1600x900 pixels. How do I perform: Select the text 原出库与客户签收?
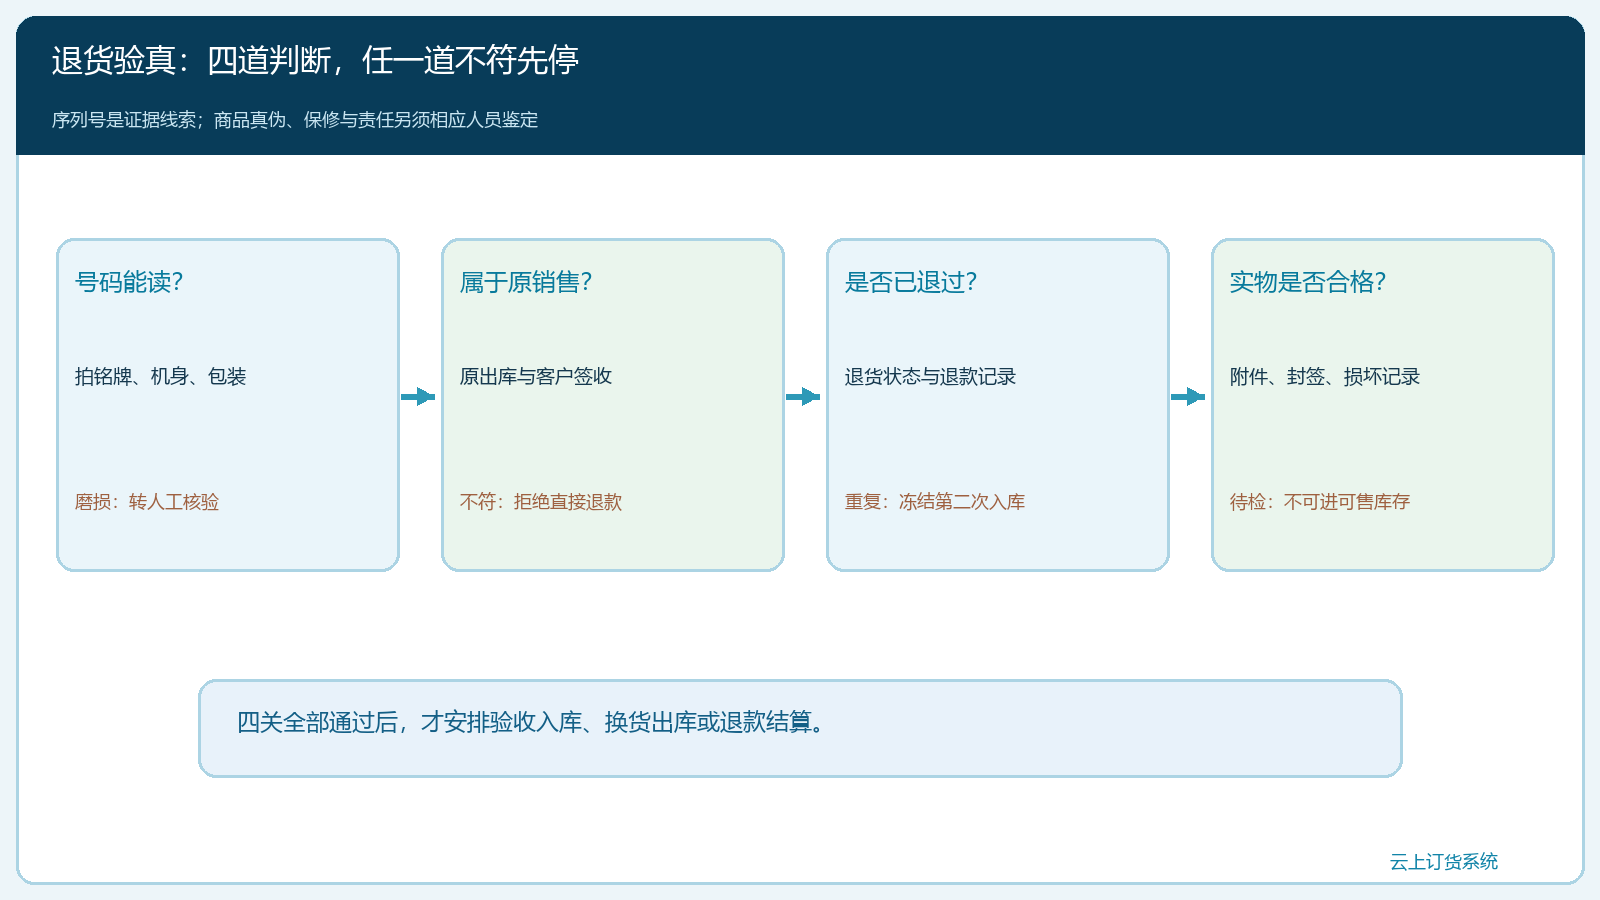(536, 376)
